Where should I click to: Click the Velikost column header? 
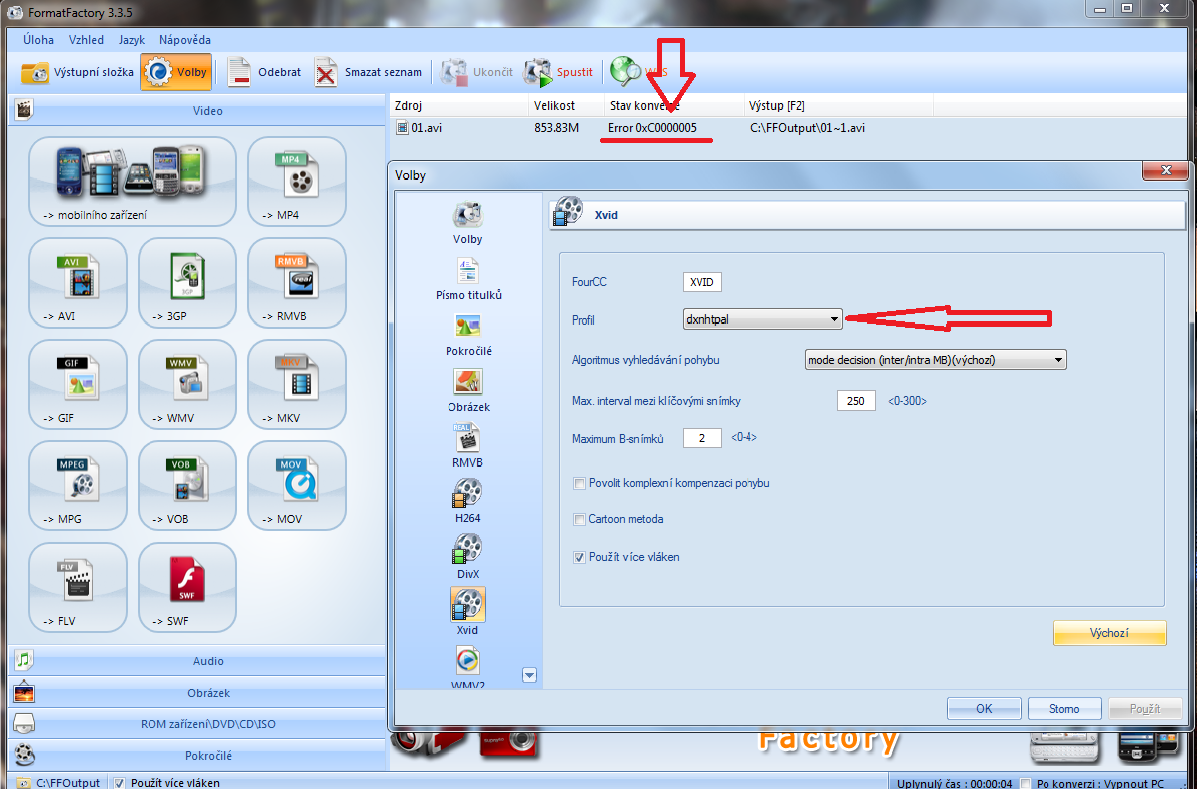pyautogui.click(x=566, y=105)
